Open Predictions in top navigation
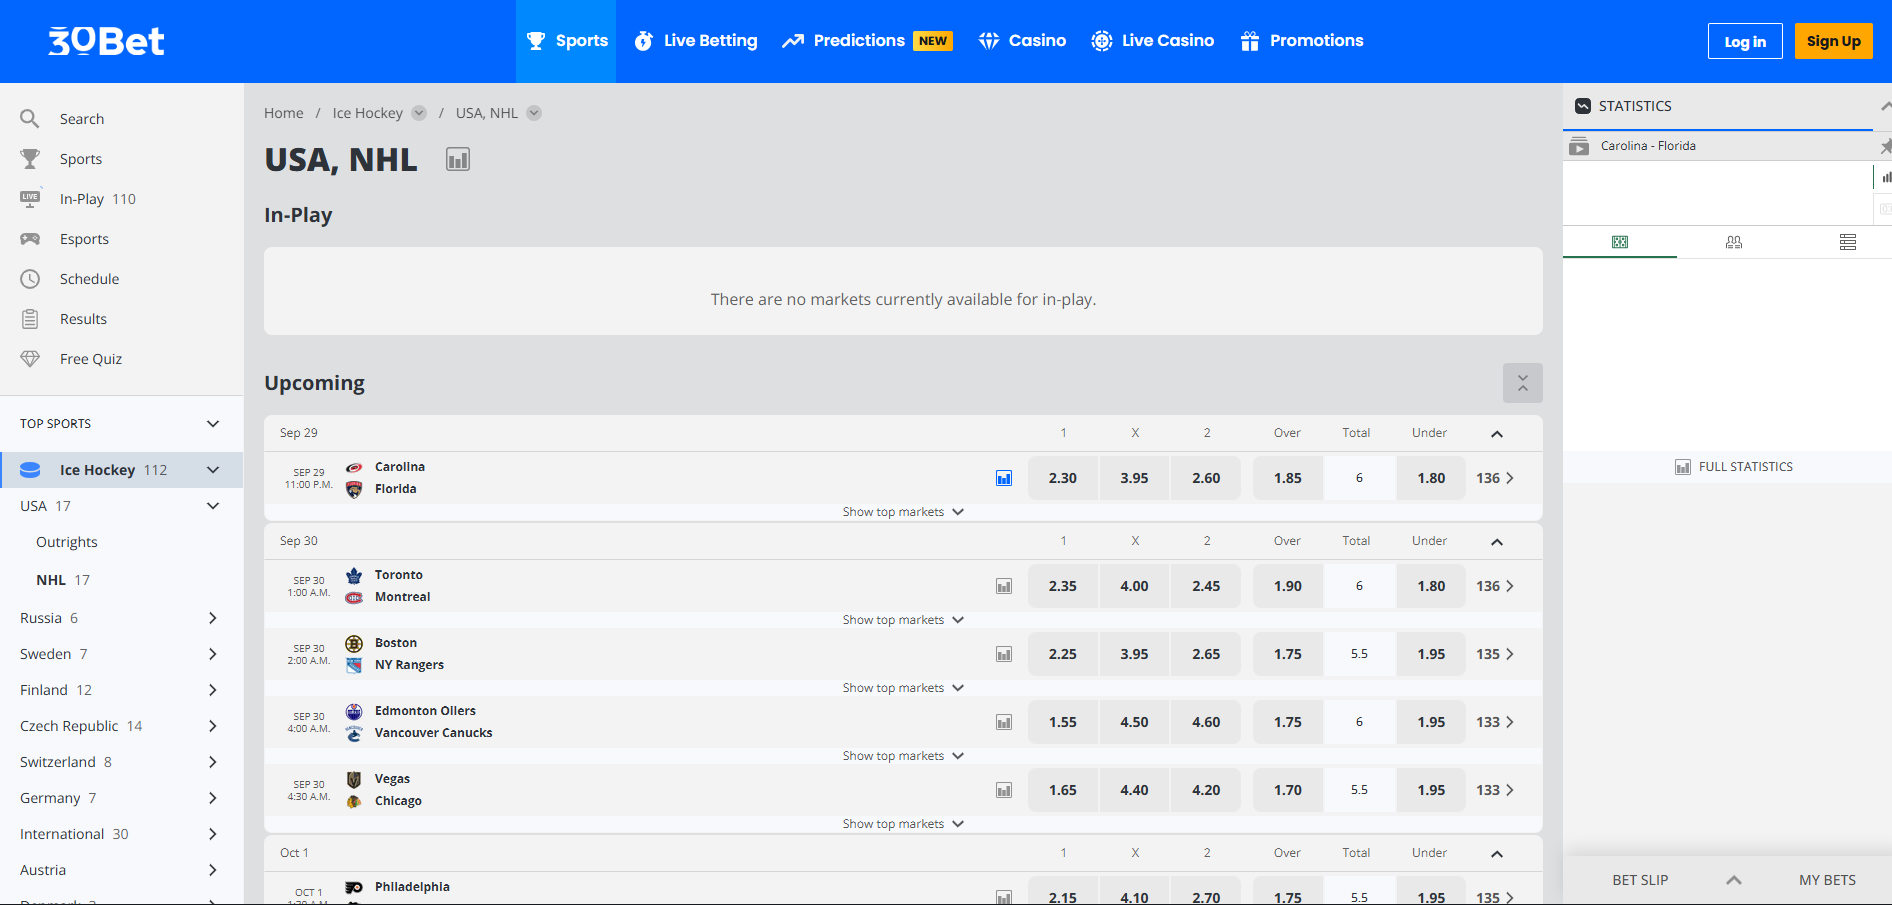Image resolution: width=1892 pixels, height=905 pixels. [x=867, y=41]
